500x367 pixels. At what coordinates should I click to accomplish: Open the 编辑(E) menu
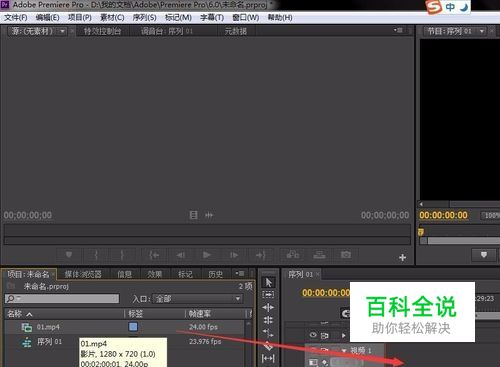[x=47, y=17]
